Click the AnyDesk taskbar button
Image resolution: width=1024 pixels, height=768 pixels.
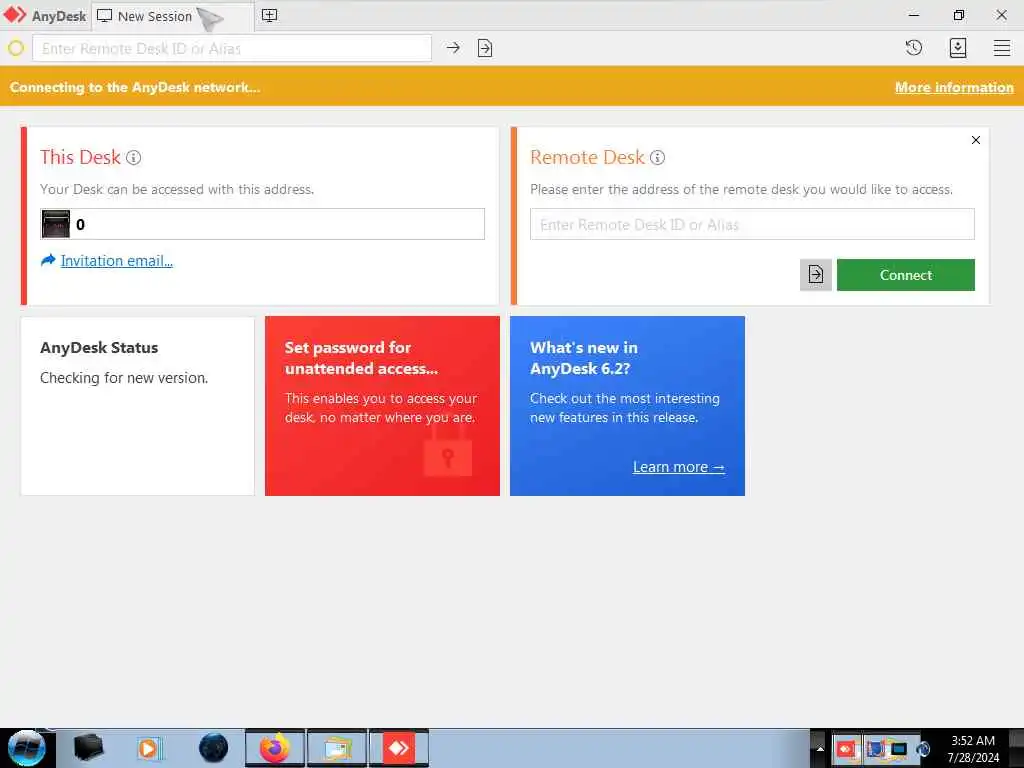(x=398, y=748)
